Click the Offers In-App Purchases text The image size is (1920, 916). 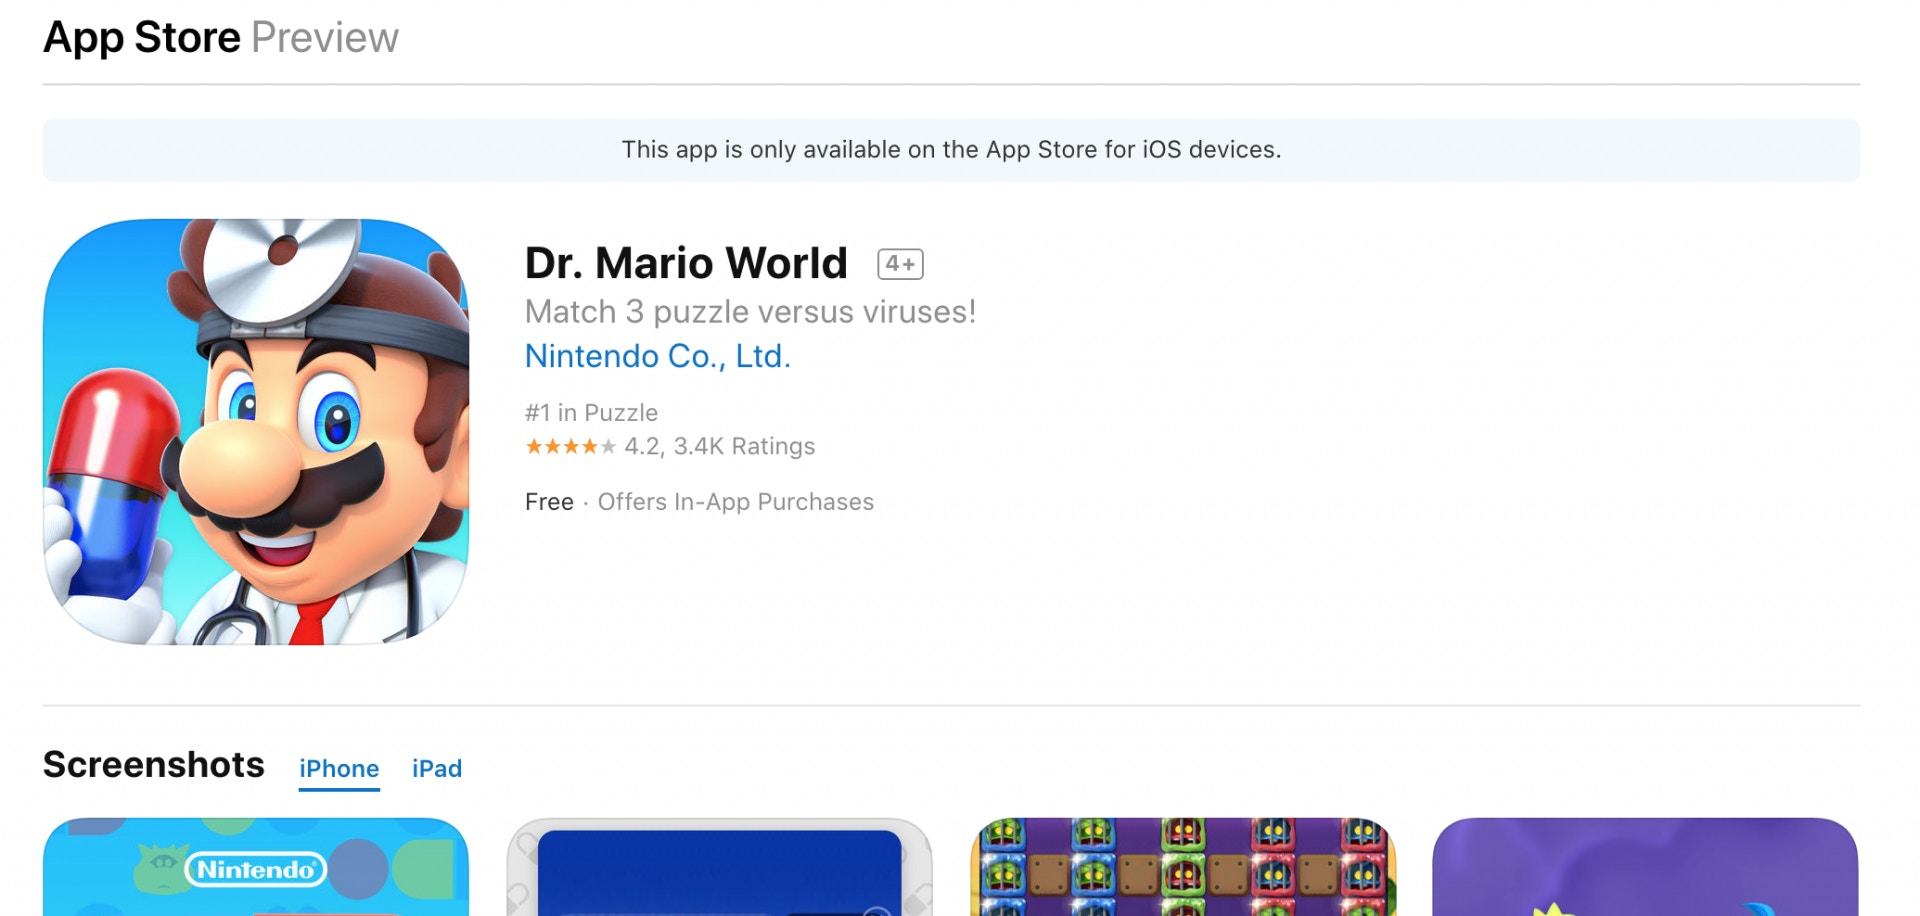[x=736, y=502]
